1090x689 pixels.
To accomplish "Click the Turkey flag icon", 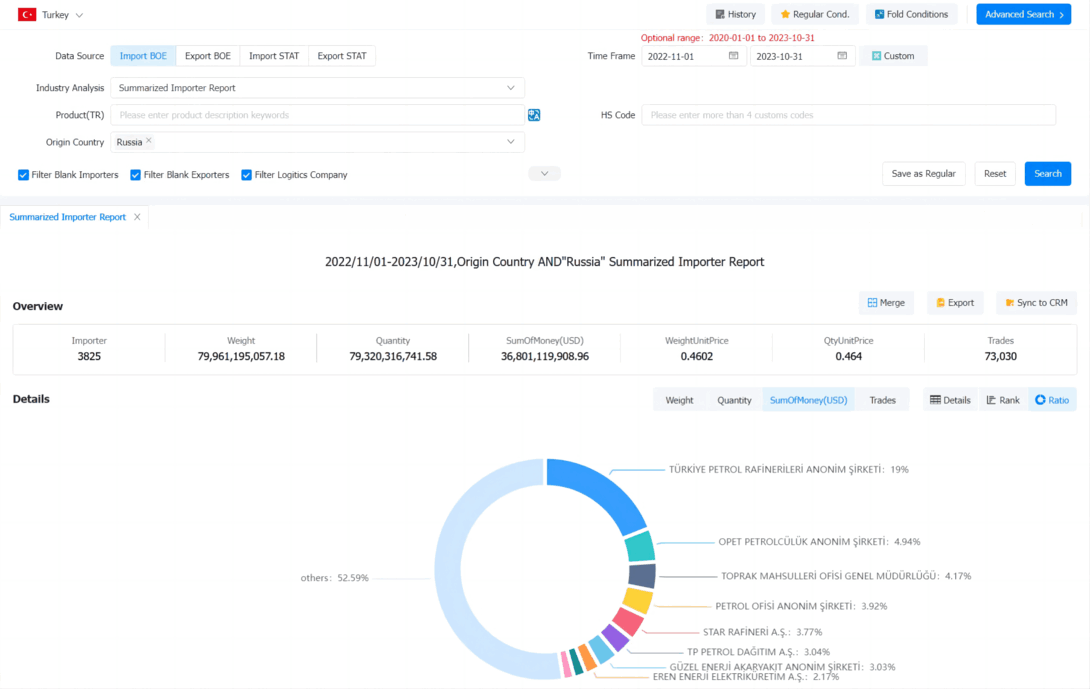I will pos(27,15).
